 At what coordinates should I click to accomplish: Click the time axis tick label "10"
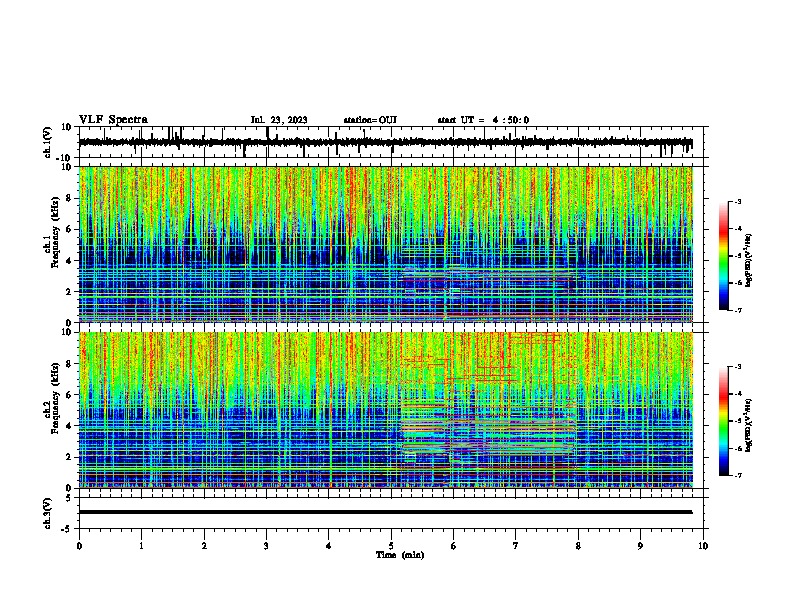(703, 546)
